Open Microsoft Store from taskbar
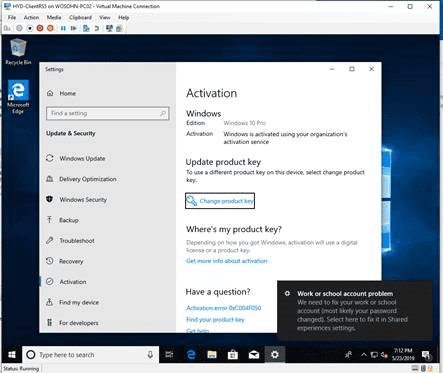443x373 pixels. pos(233,355)
